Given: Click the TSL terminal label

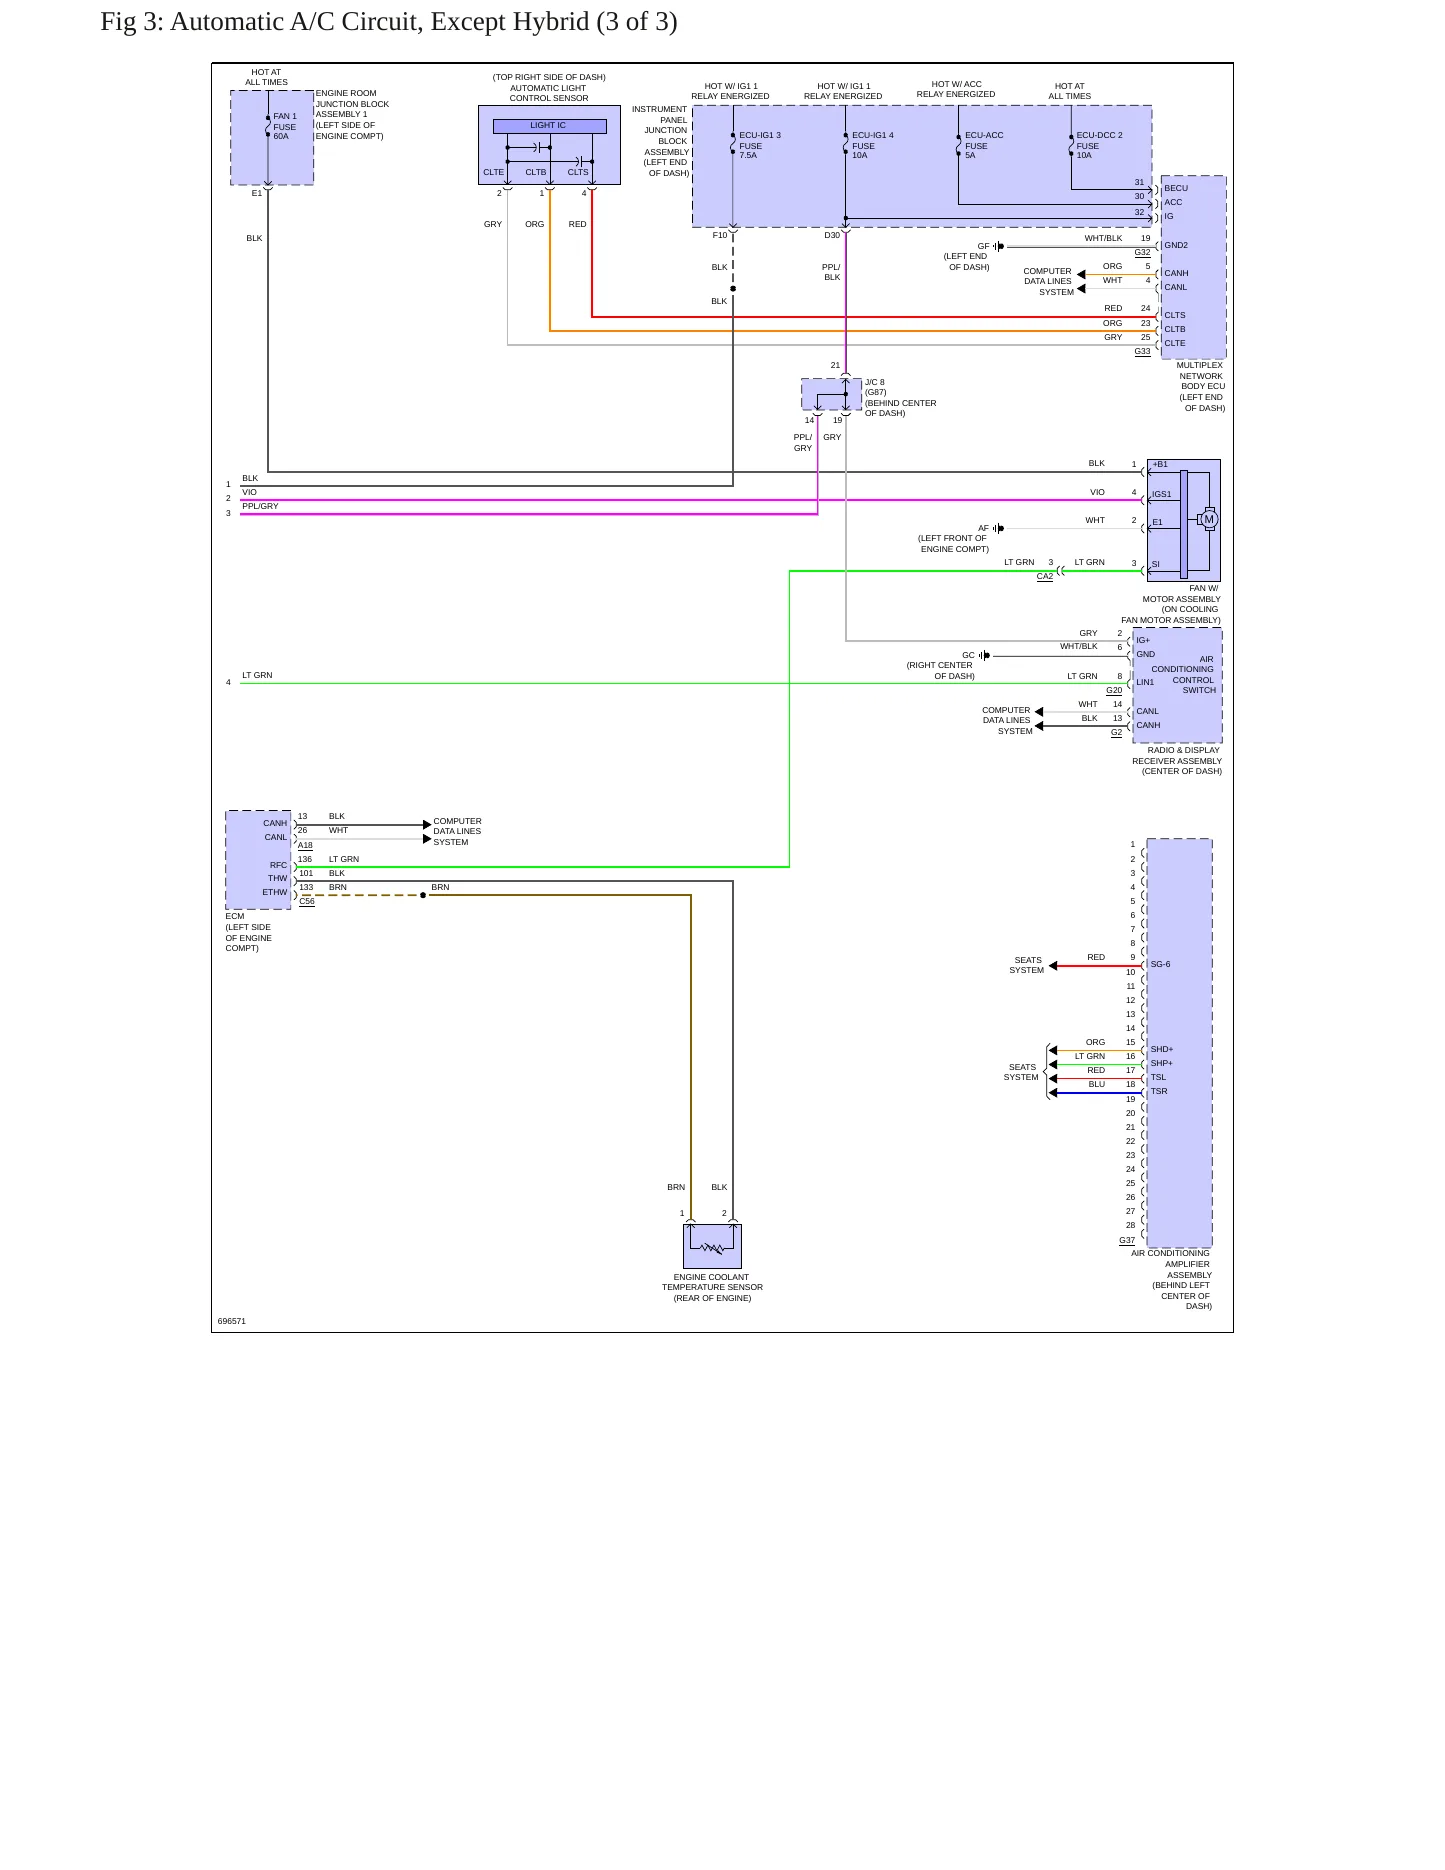Looking at the screenshot, I should 1158,1077.
